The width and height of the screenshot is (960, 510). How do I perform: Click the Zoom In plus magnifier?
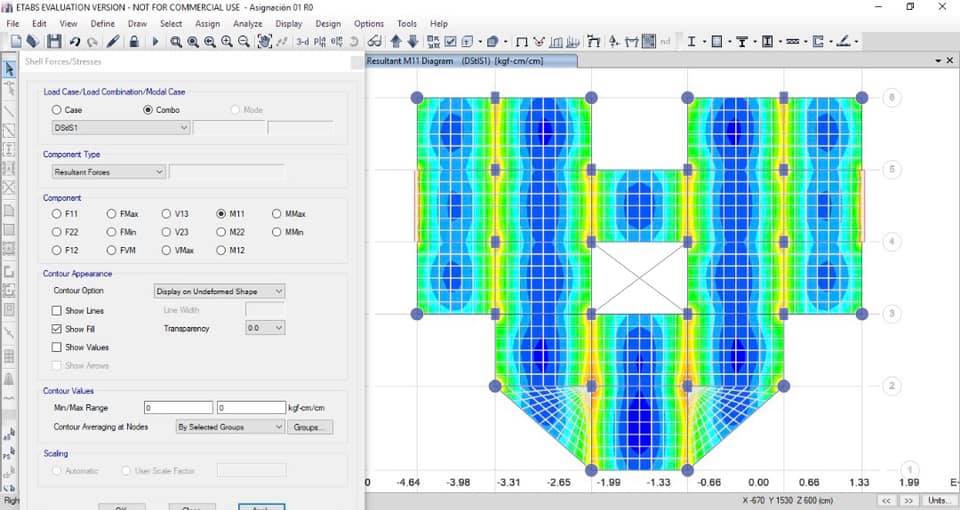point(227,42)
